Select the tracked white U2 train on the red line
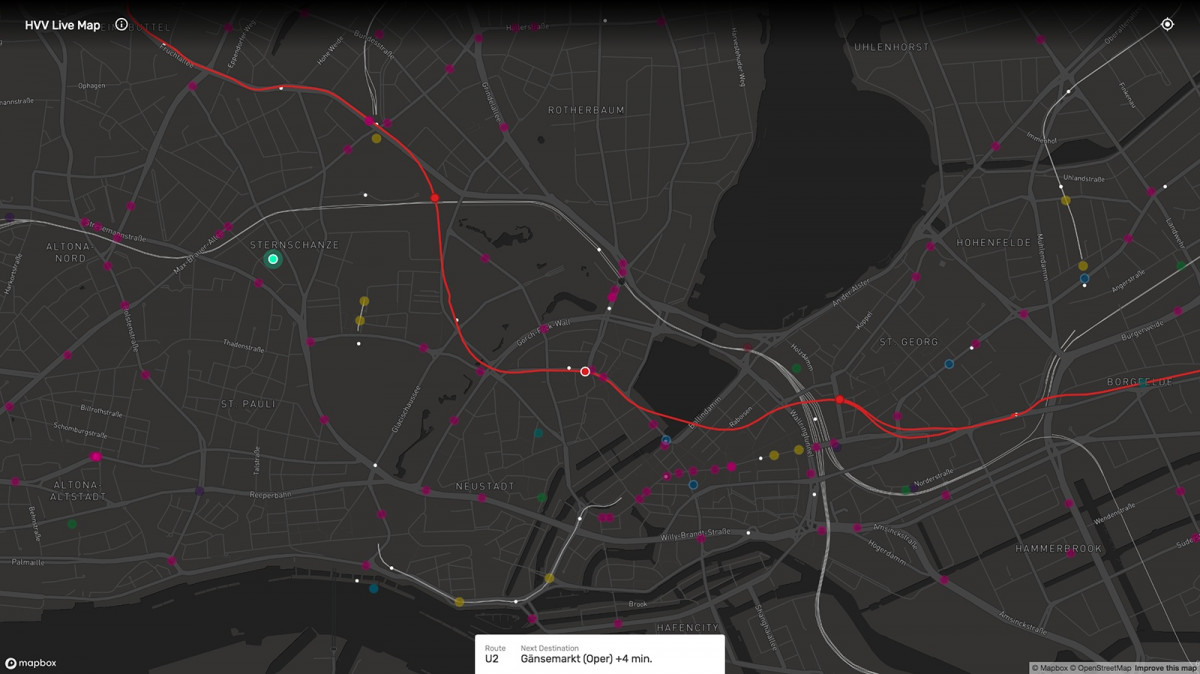Image resolution: width=1200 pixels, height=674 pixels. 584,370
